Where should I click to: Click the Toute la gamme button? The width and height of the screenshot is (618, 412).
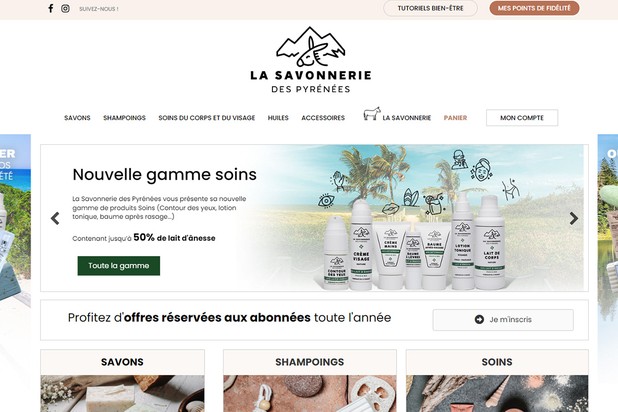(119, 266)
